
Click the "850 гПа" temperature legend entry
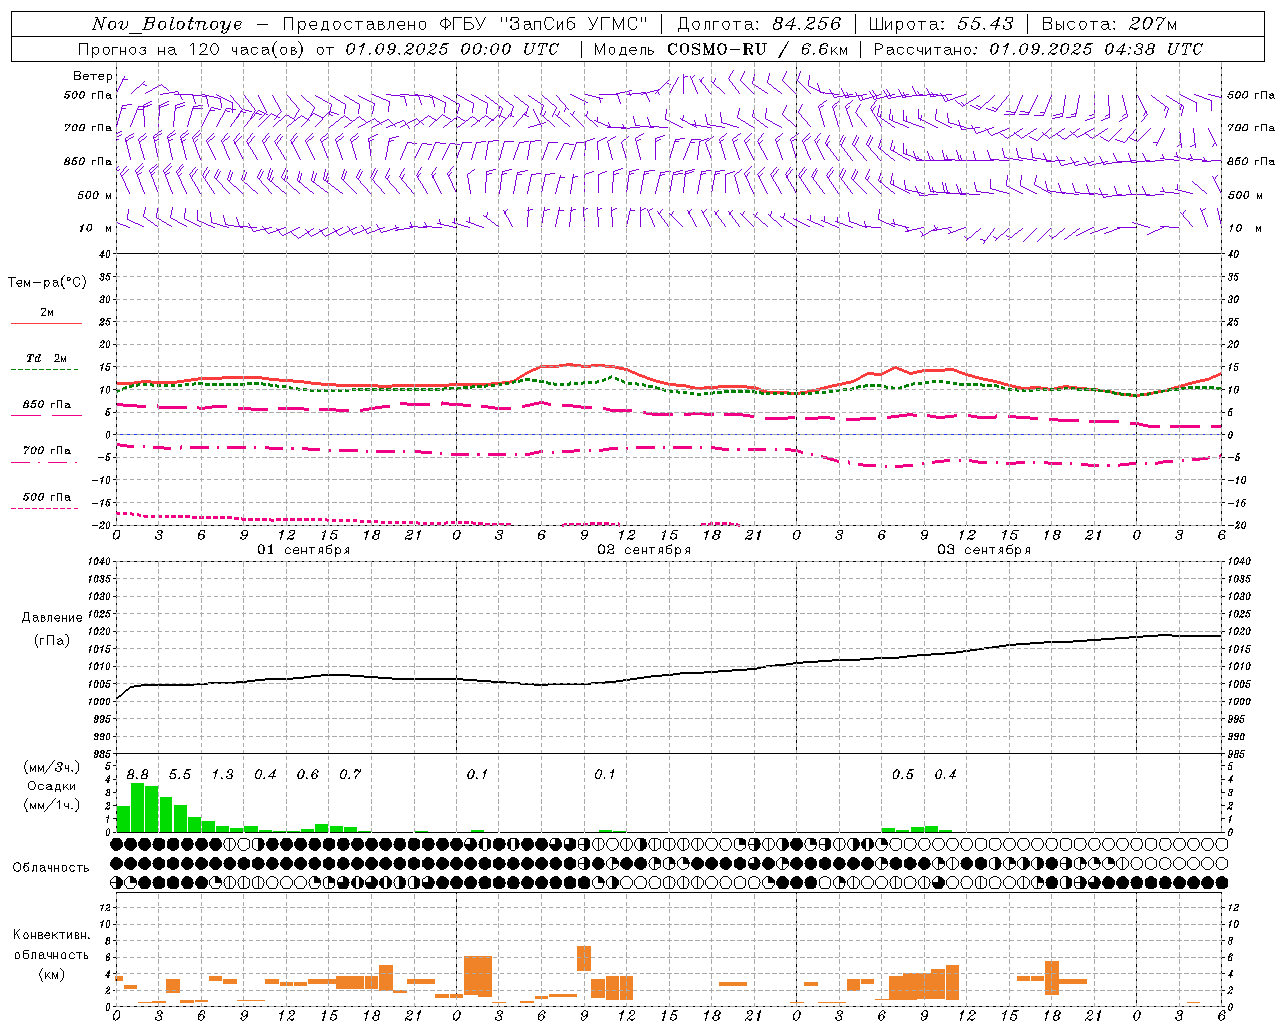47,404
